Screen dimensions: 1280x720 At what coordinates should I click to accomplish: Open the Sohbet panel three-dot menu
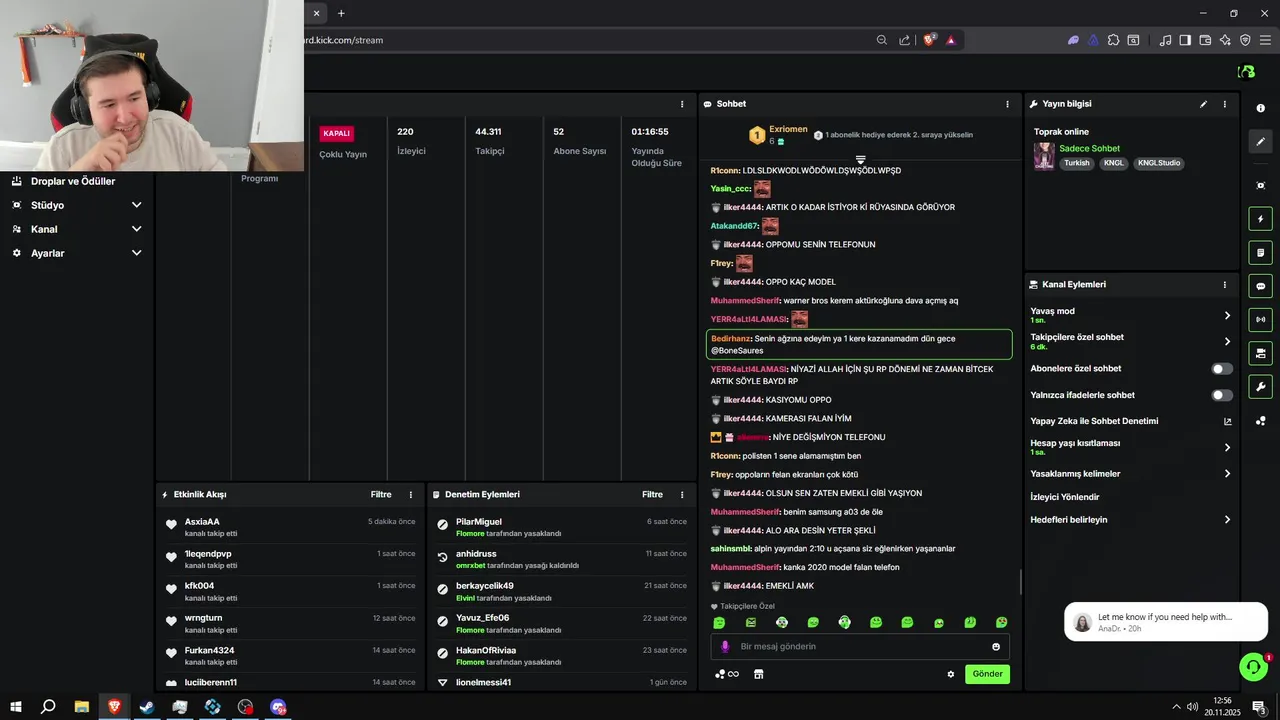[1007, 104]
